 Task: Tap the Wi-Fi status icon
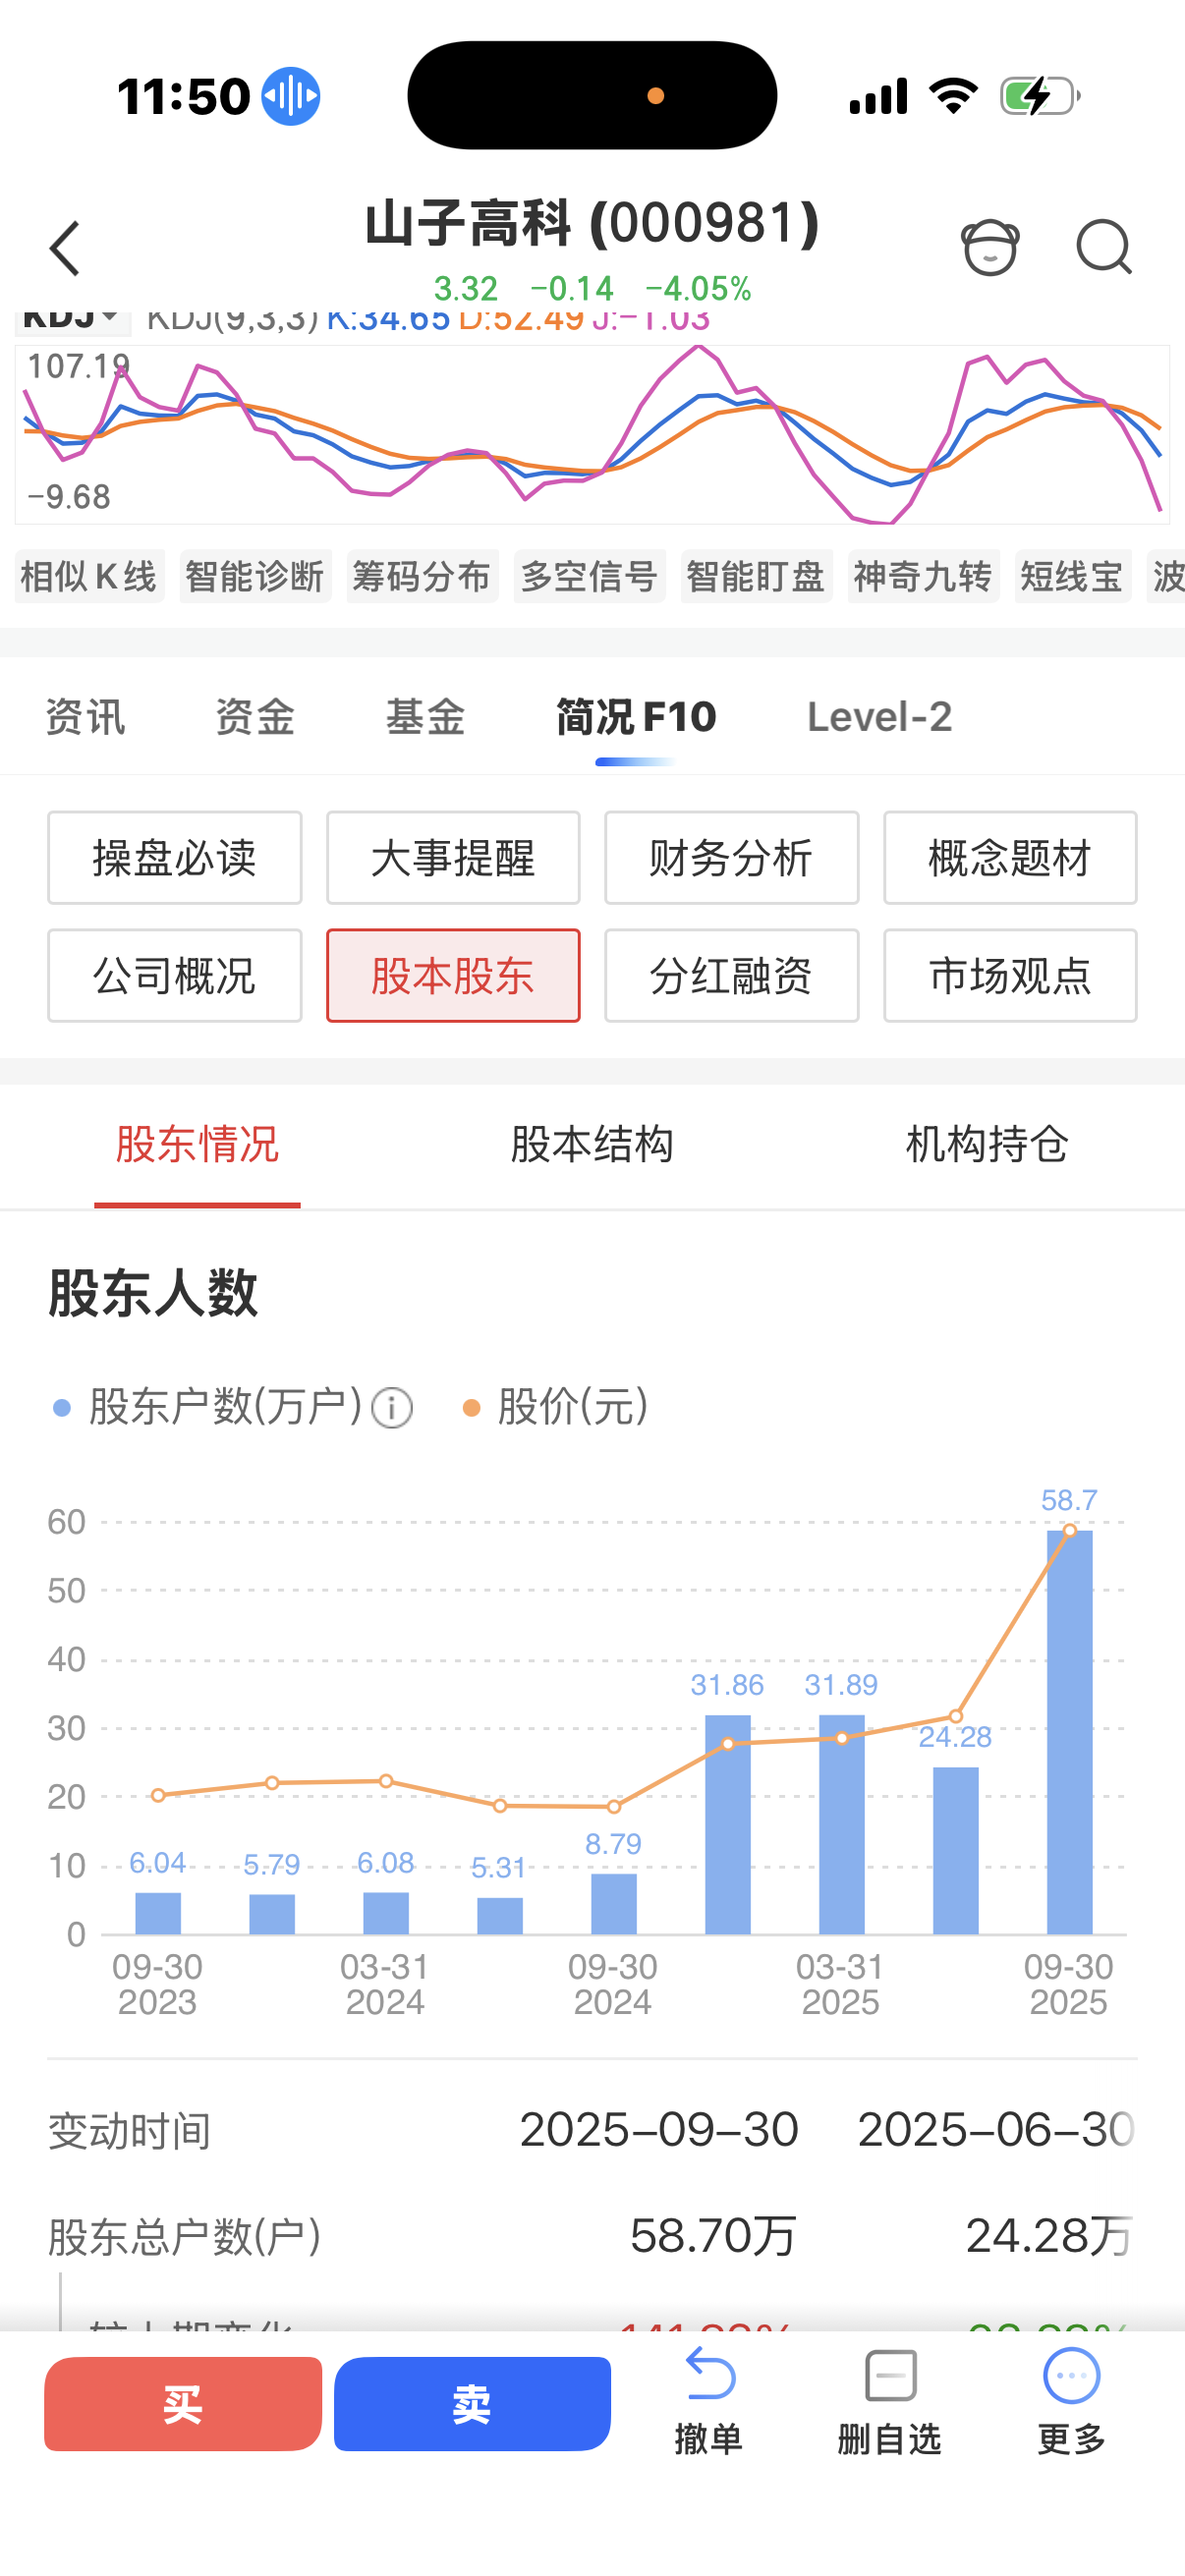point(953,96)
